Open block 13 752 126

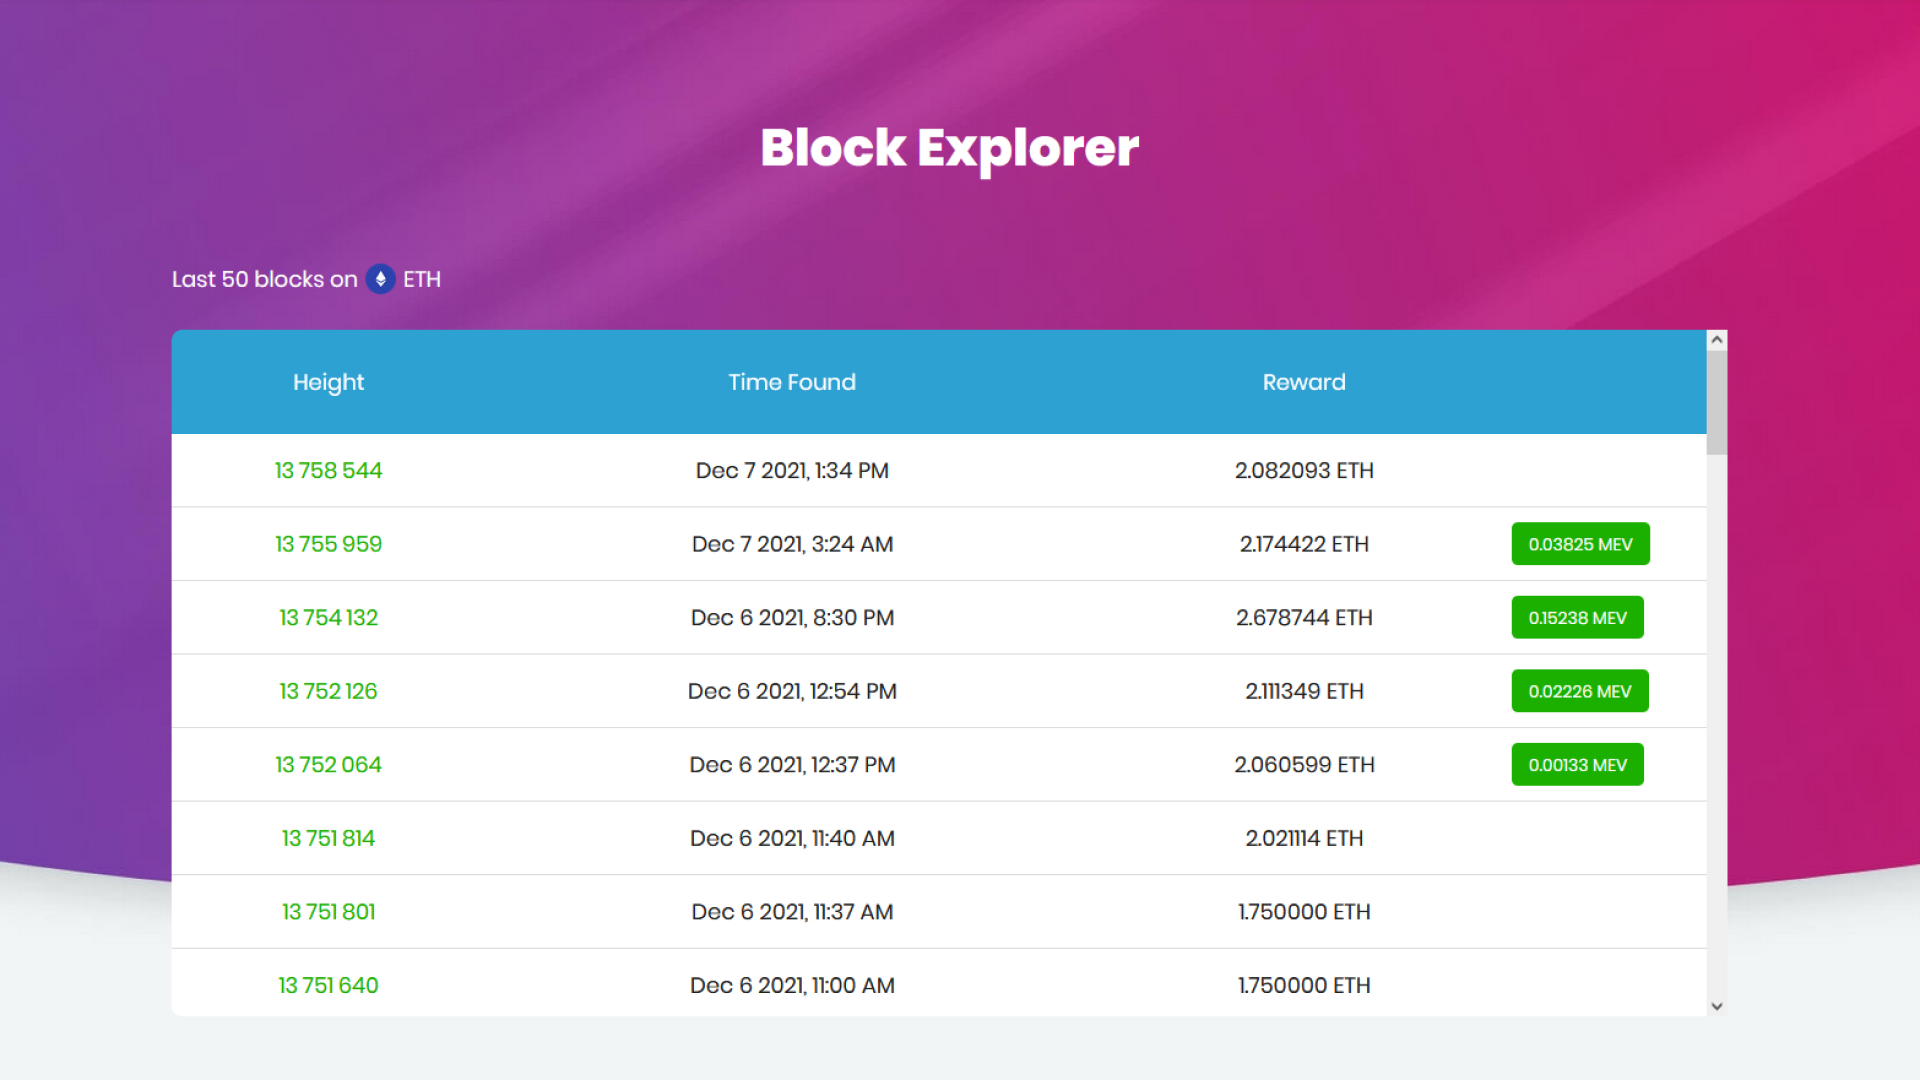[x=328, y=691]
